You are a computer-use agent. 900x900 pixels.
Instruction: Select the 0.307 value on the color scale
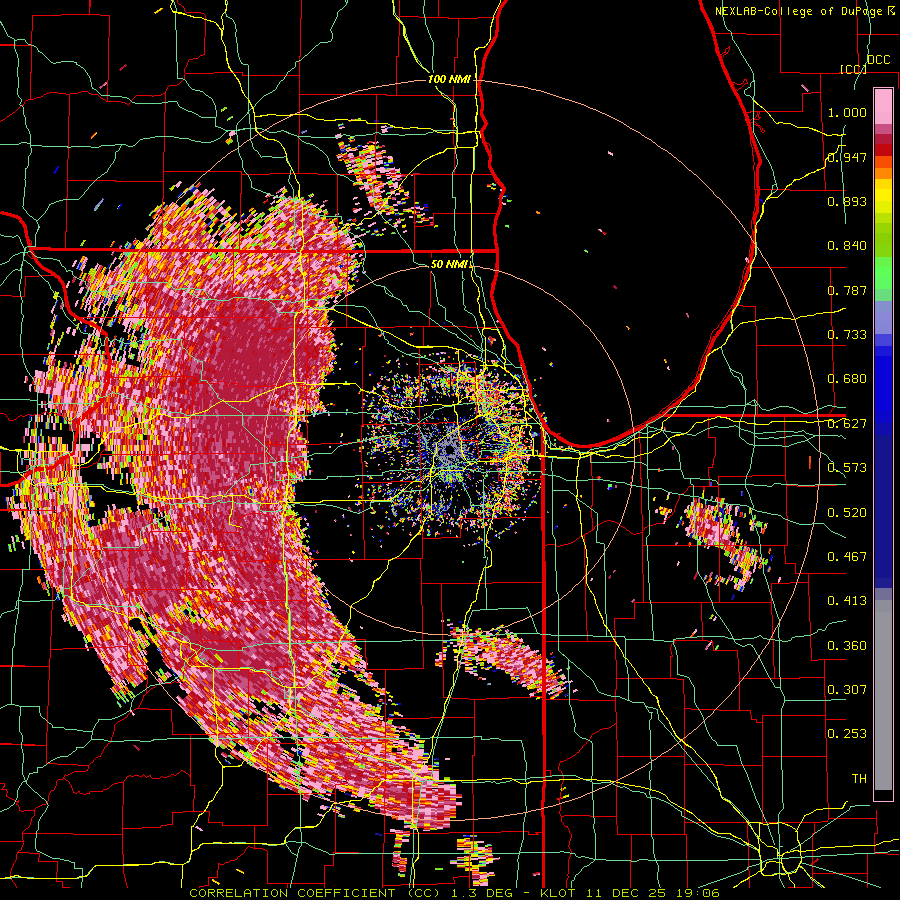[847, 690]
